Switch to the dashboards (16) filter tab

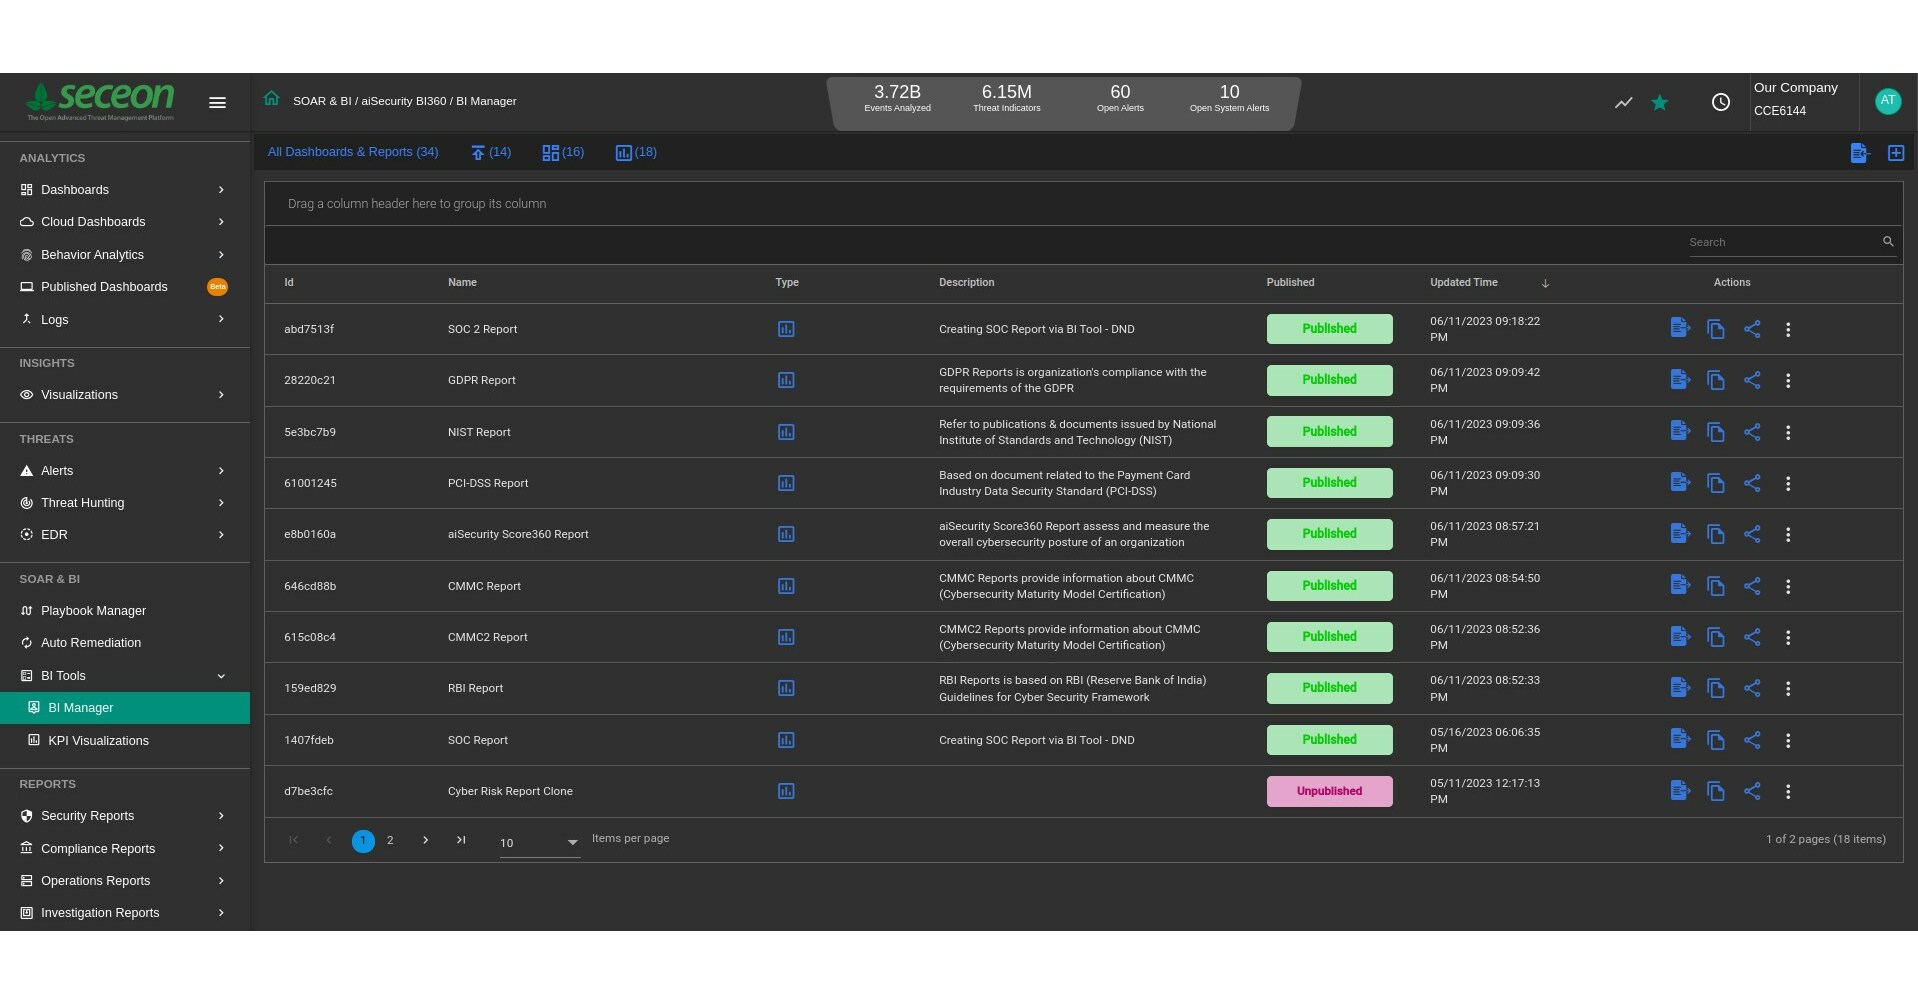[563, 152]
